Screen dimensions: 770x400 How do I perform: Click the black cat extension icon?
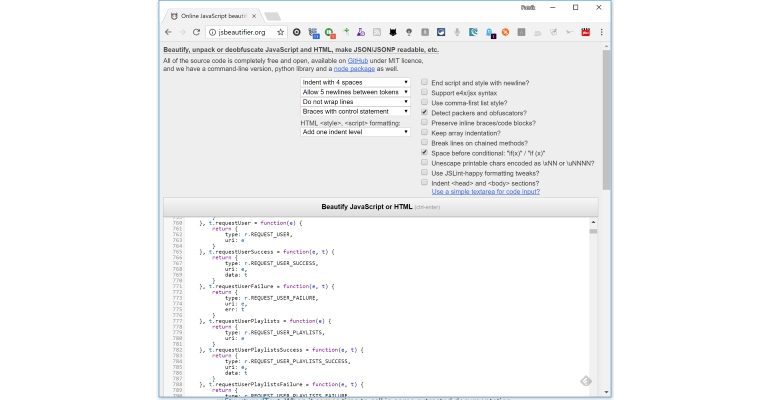pyautogui.click(x=394, y=32)
